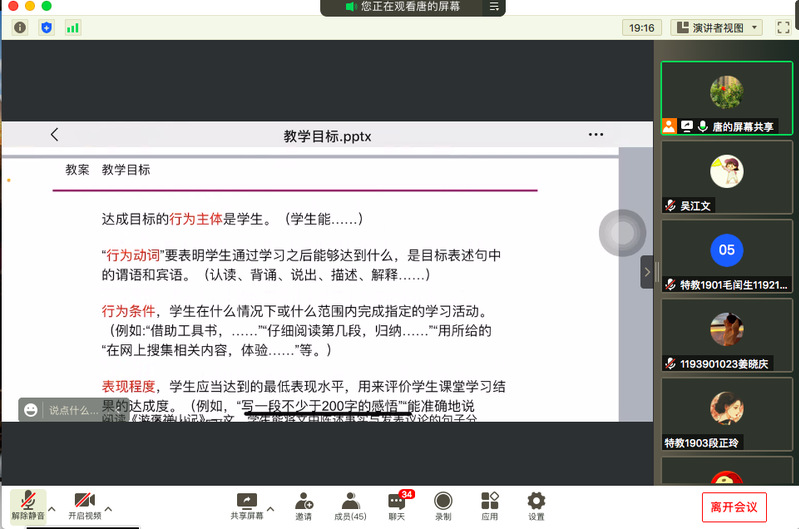Click the meeting info icon at top left
799x529 pixels.
pos(20,28)
